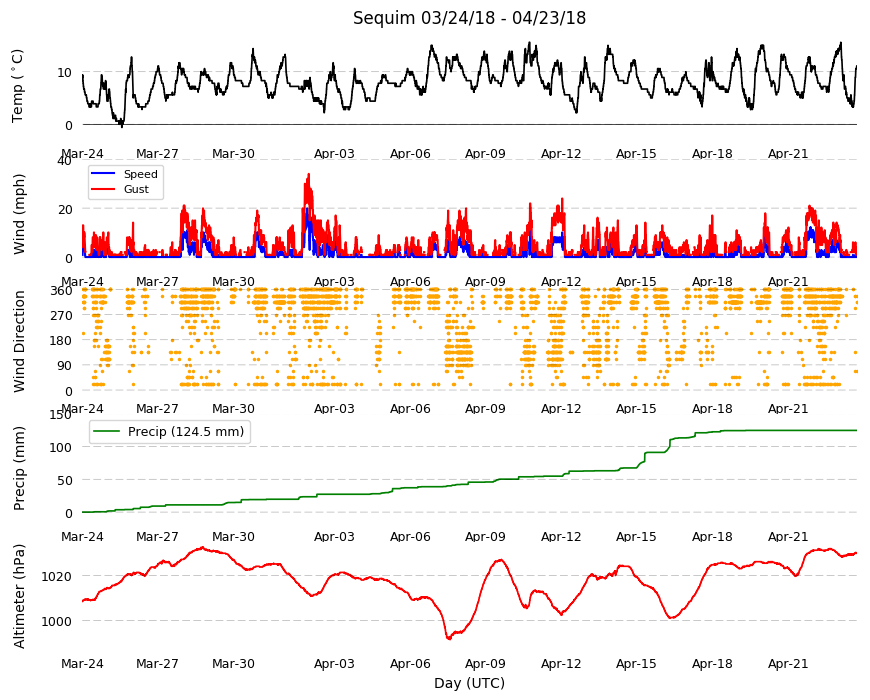Screen dimensions: 870x700
Task: Click the Wind (mph) axis label
Action: (19, 214)
